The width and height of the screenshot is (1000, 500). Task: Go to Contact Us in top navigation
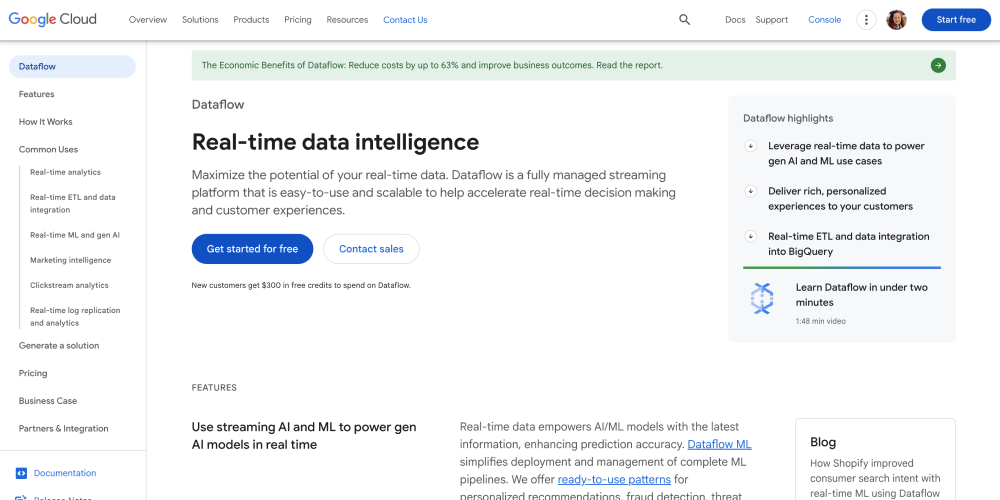(405, 20)
